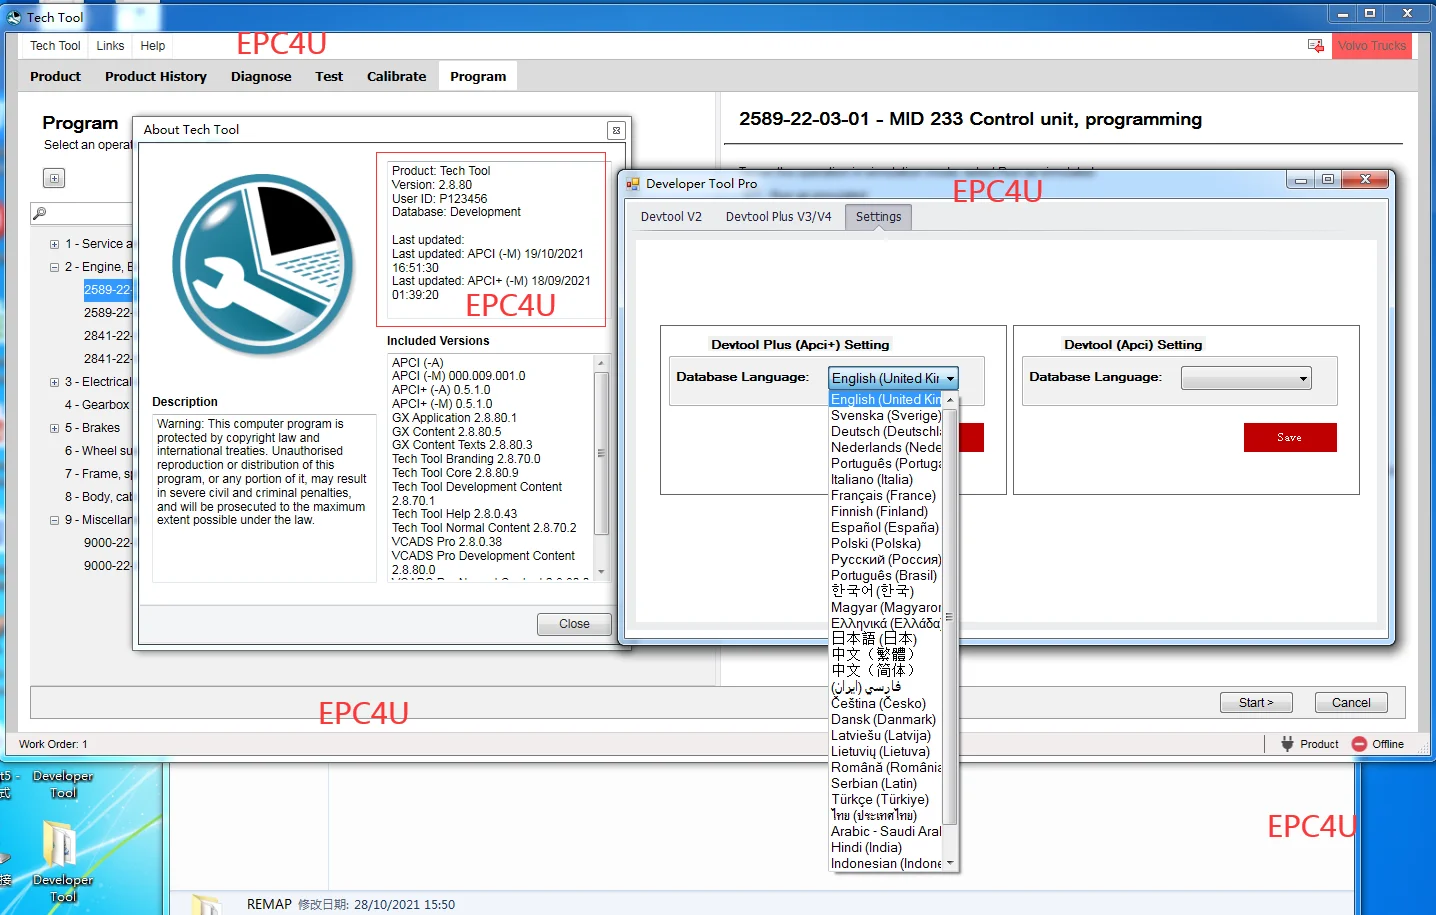Expand the '5 - Brakes' tree node

click(54, 428)
